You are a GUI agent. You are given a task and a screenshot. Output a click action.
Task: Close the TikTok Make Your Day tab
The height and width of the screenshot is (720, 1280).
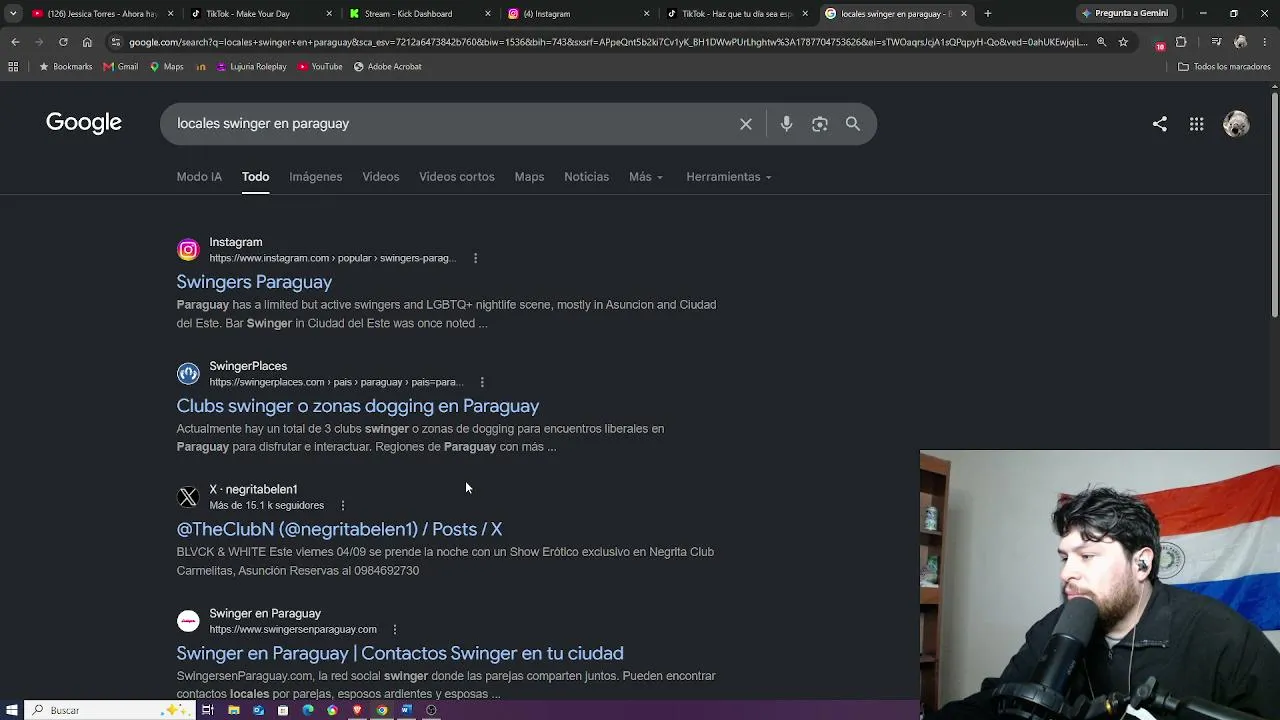(x=329, y=14)
